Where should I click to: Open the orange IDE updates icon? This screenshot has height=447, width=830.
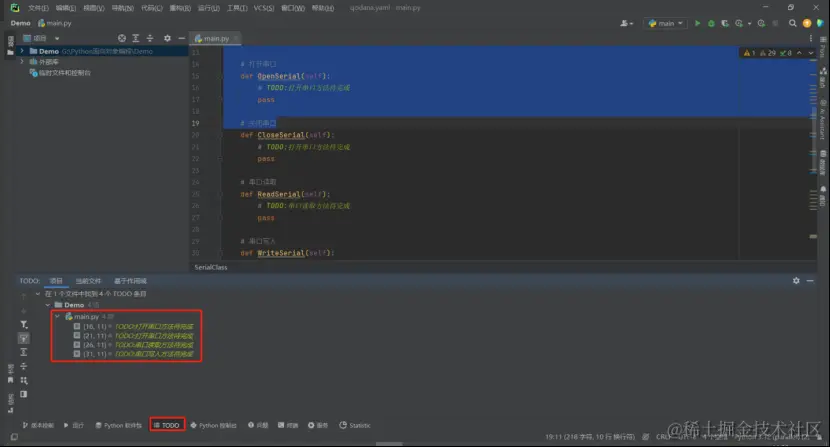point(807,23)
